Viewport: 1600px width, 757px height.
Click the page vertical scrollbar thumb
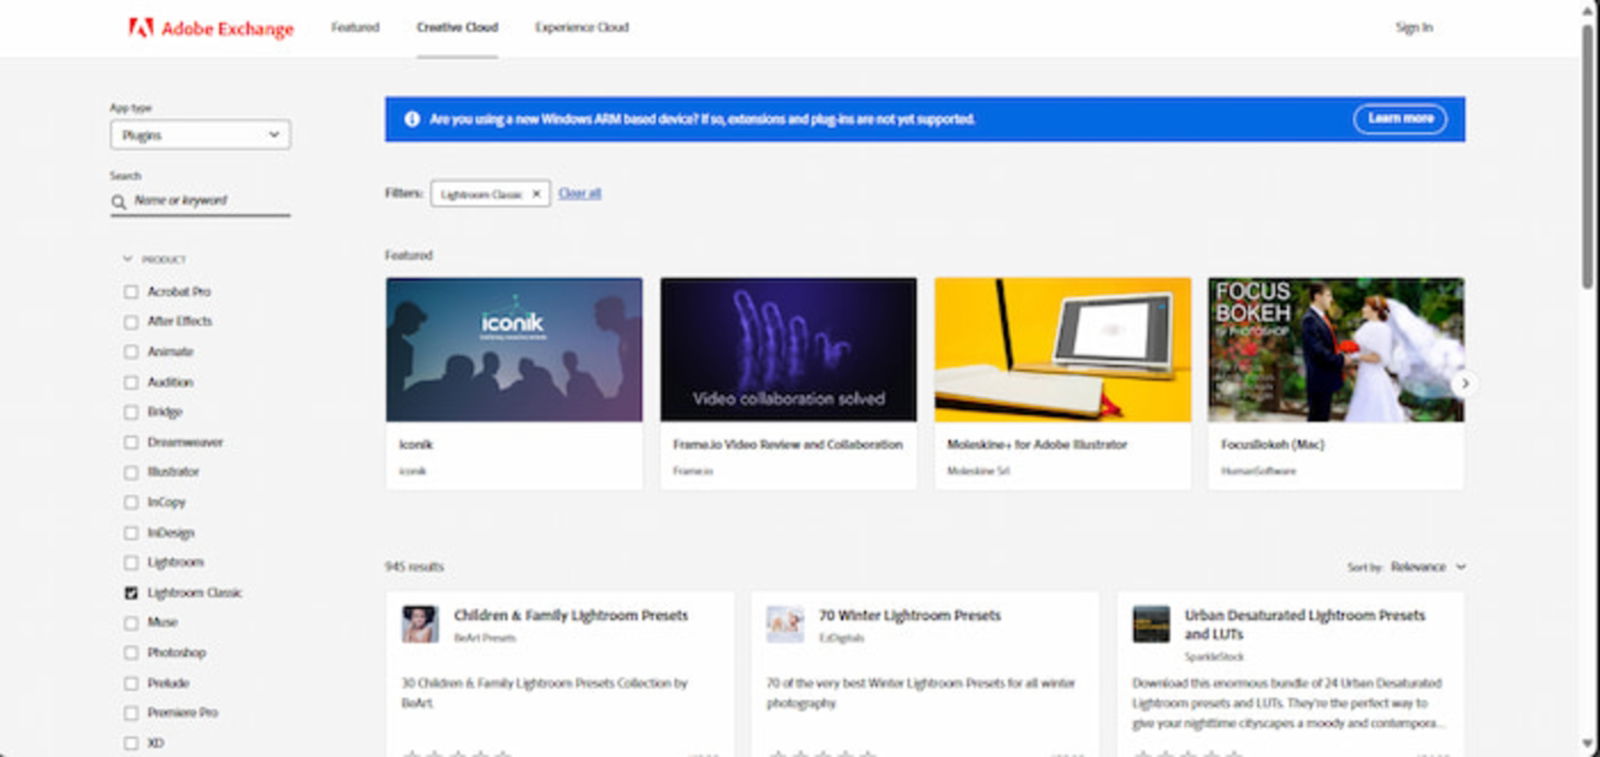[1588, 155]
